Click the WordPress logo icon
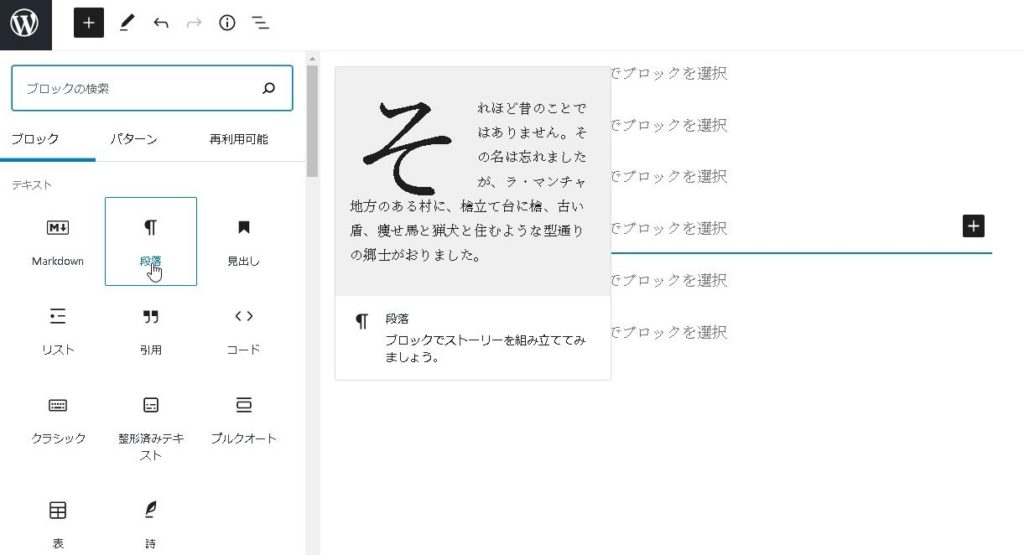The height and width of the screenshot is (555, 1024). (25, 24)
